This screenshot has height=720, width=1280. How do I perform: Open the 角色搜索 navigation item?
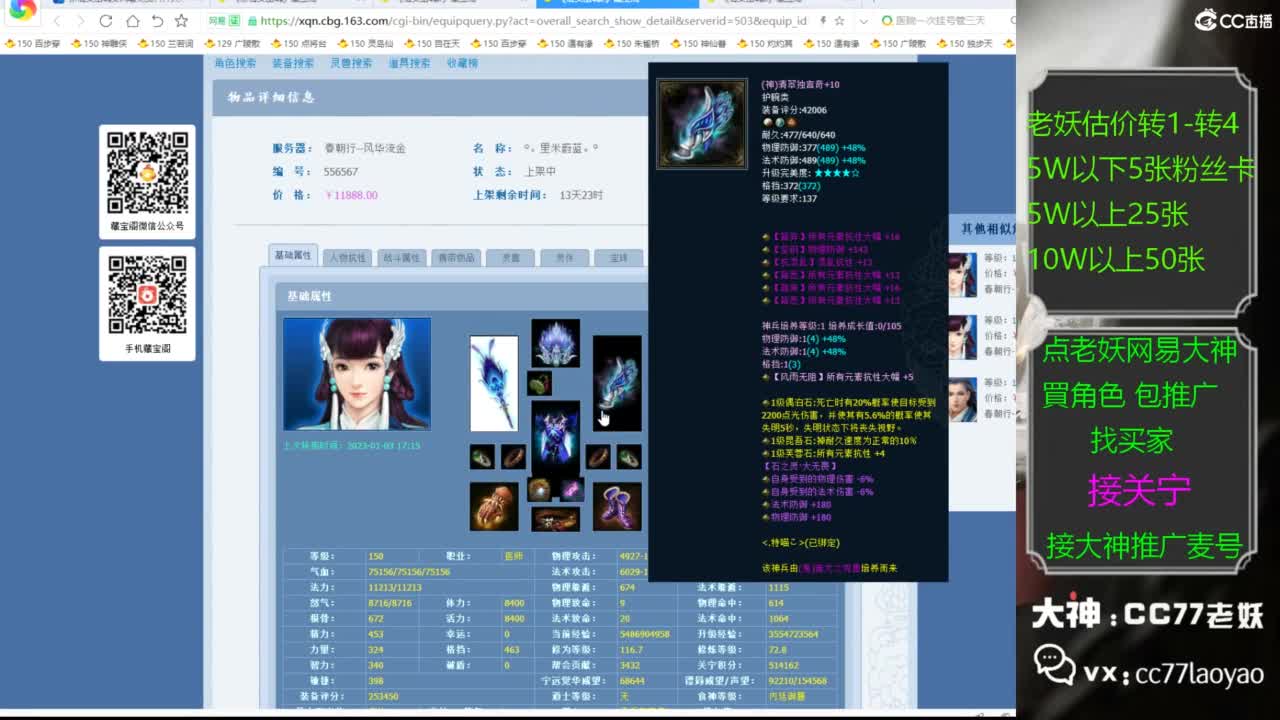click(x=236, y=63)
